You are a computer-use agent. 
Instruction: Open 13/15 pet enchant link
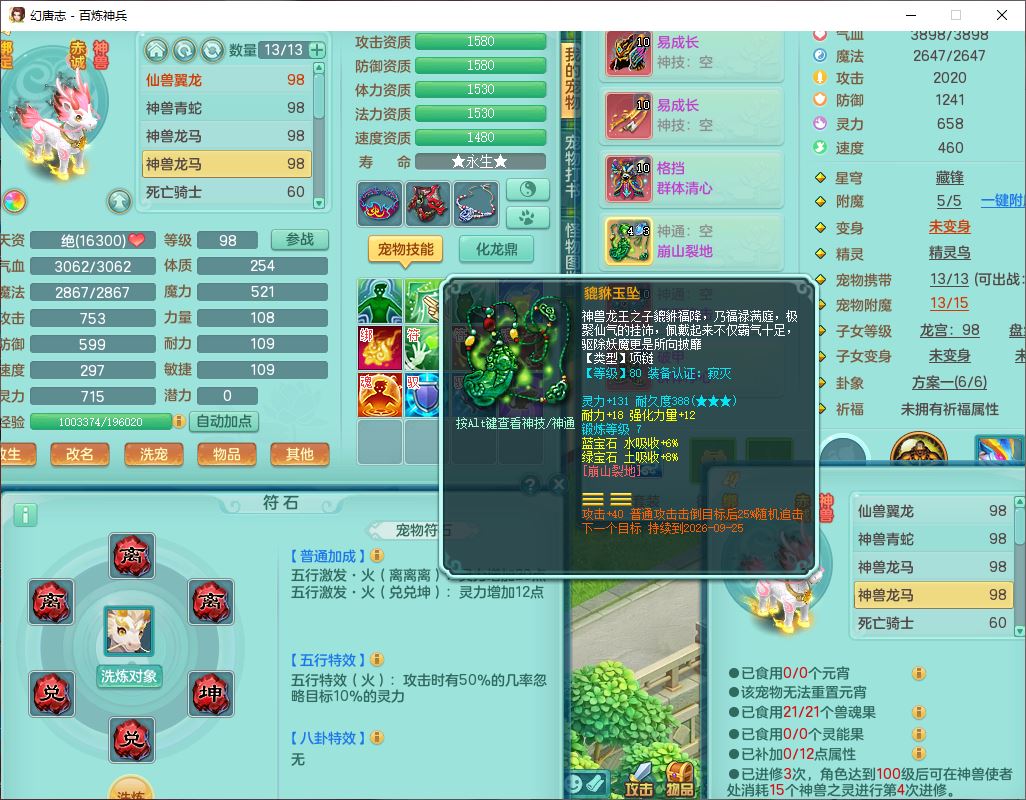(x=949, y=303)
